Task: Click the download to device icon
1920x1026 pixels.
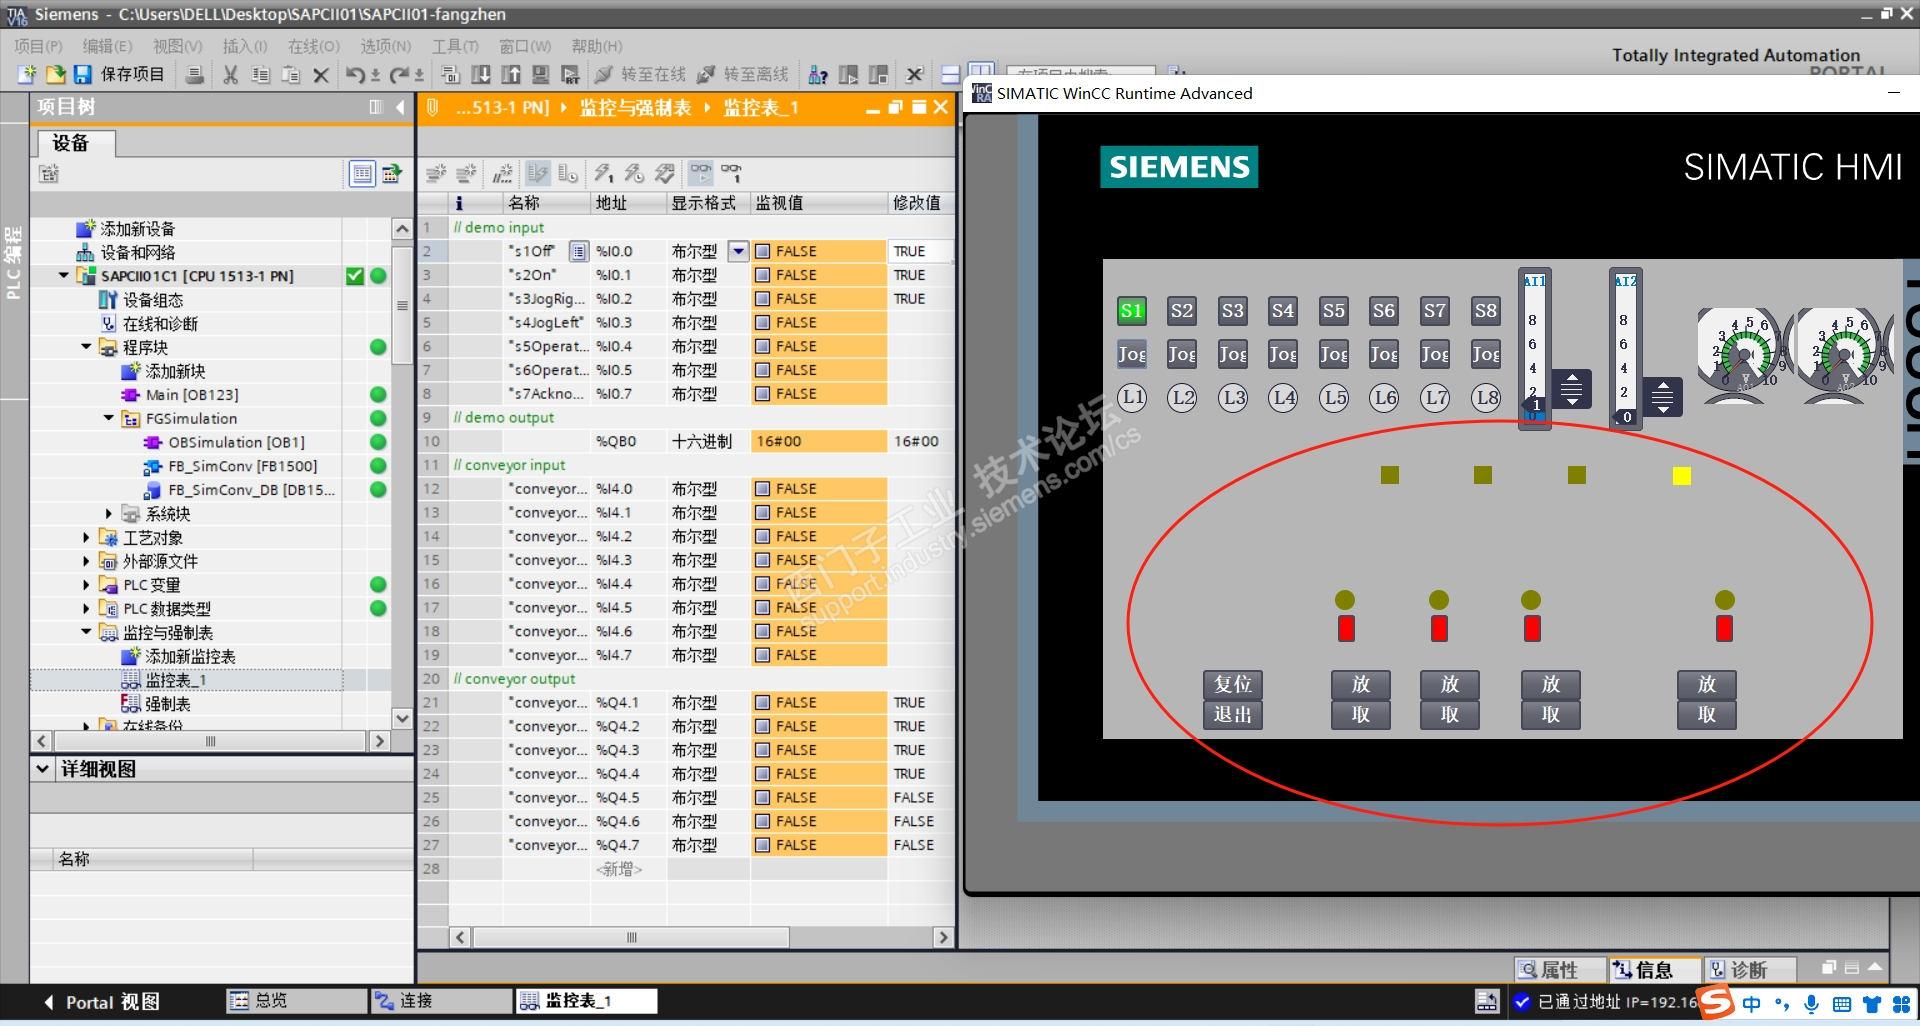Action: pos(481,75)
